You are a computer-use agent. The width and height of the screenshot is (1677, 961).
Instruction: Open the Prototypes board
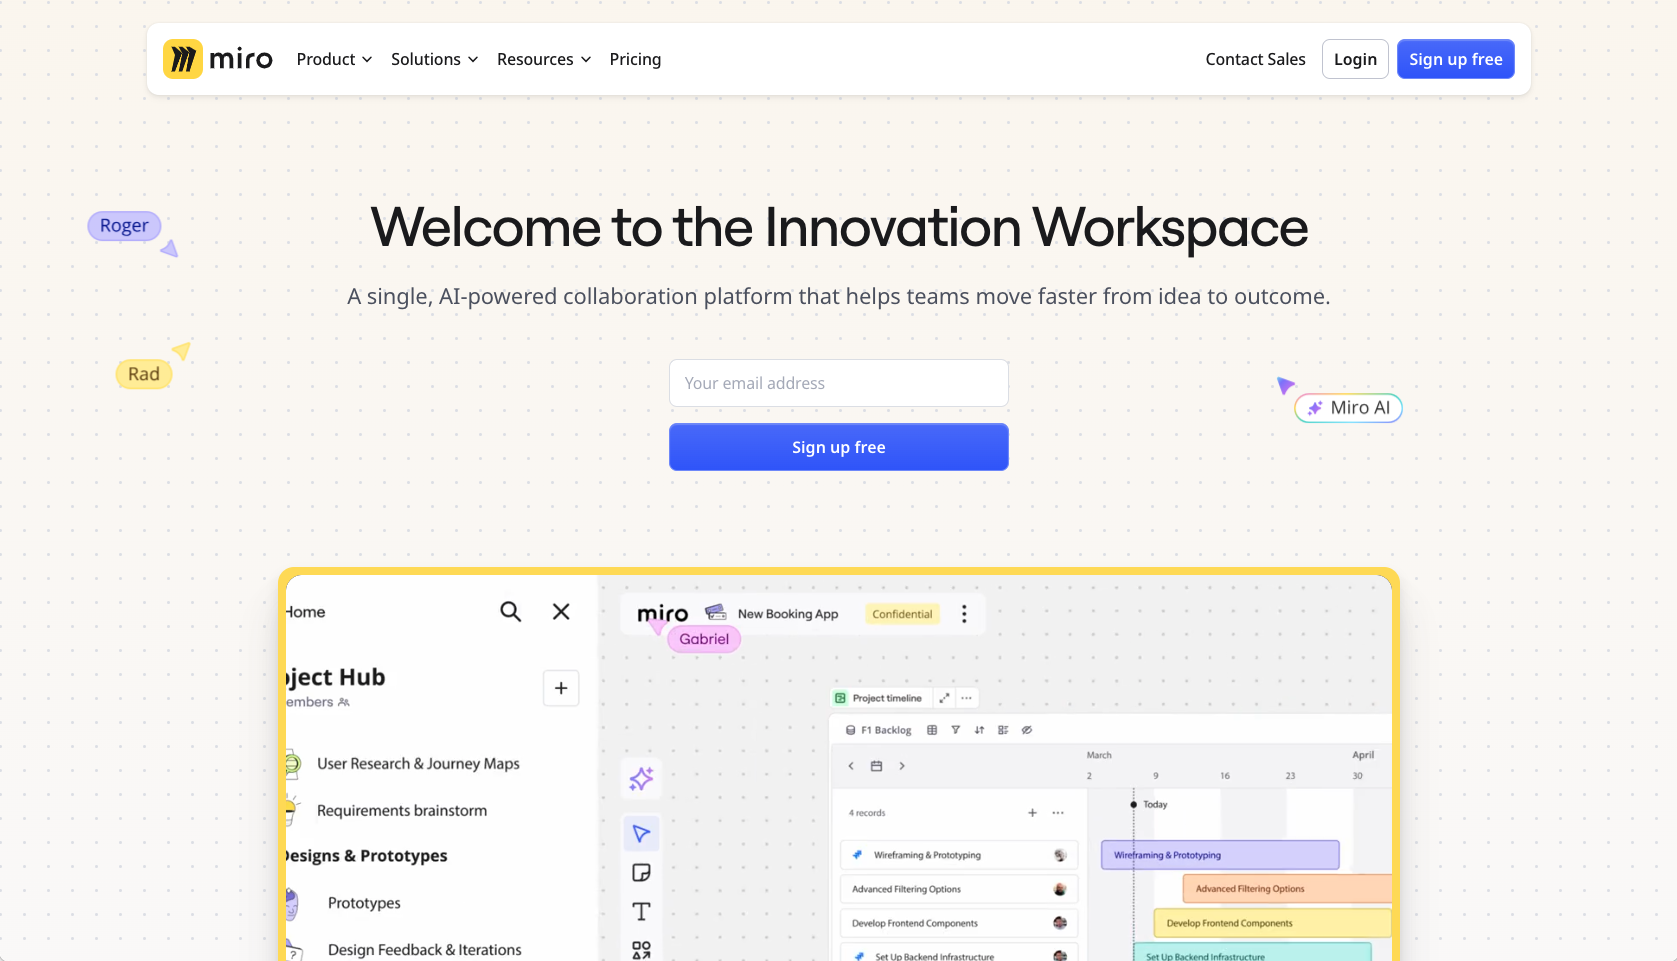364,903
